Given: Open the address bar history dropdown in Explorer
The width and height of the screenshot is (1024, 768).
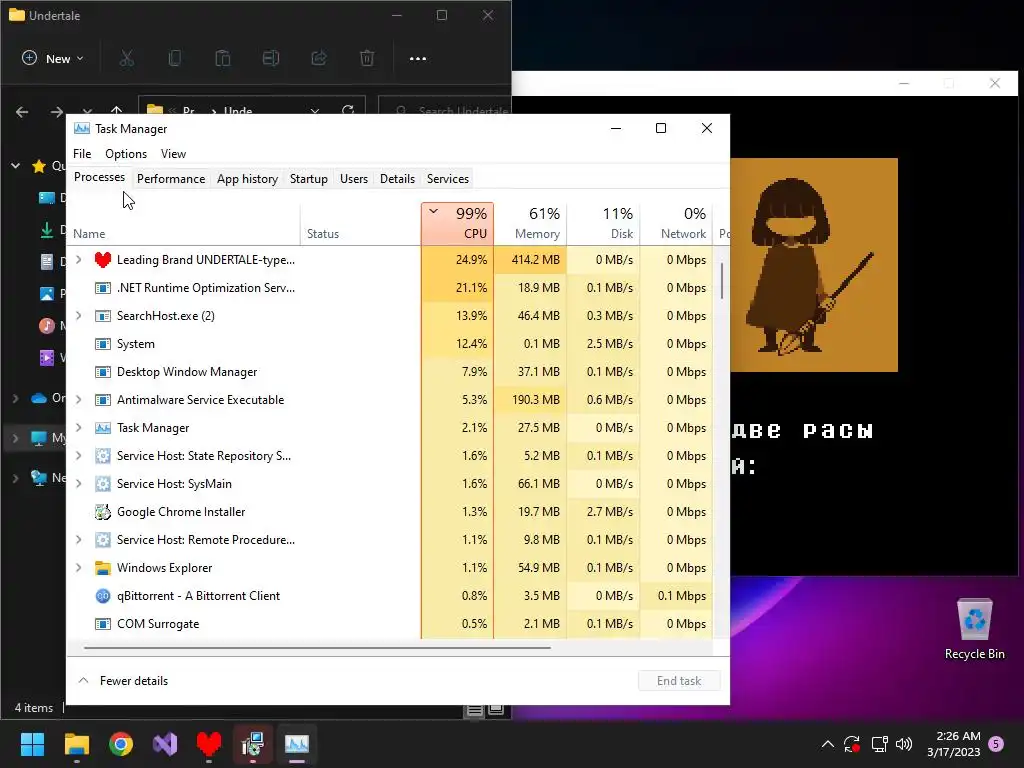Looking at the screenshot, I should [x=315, y=111].
